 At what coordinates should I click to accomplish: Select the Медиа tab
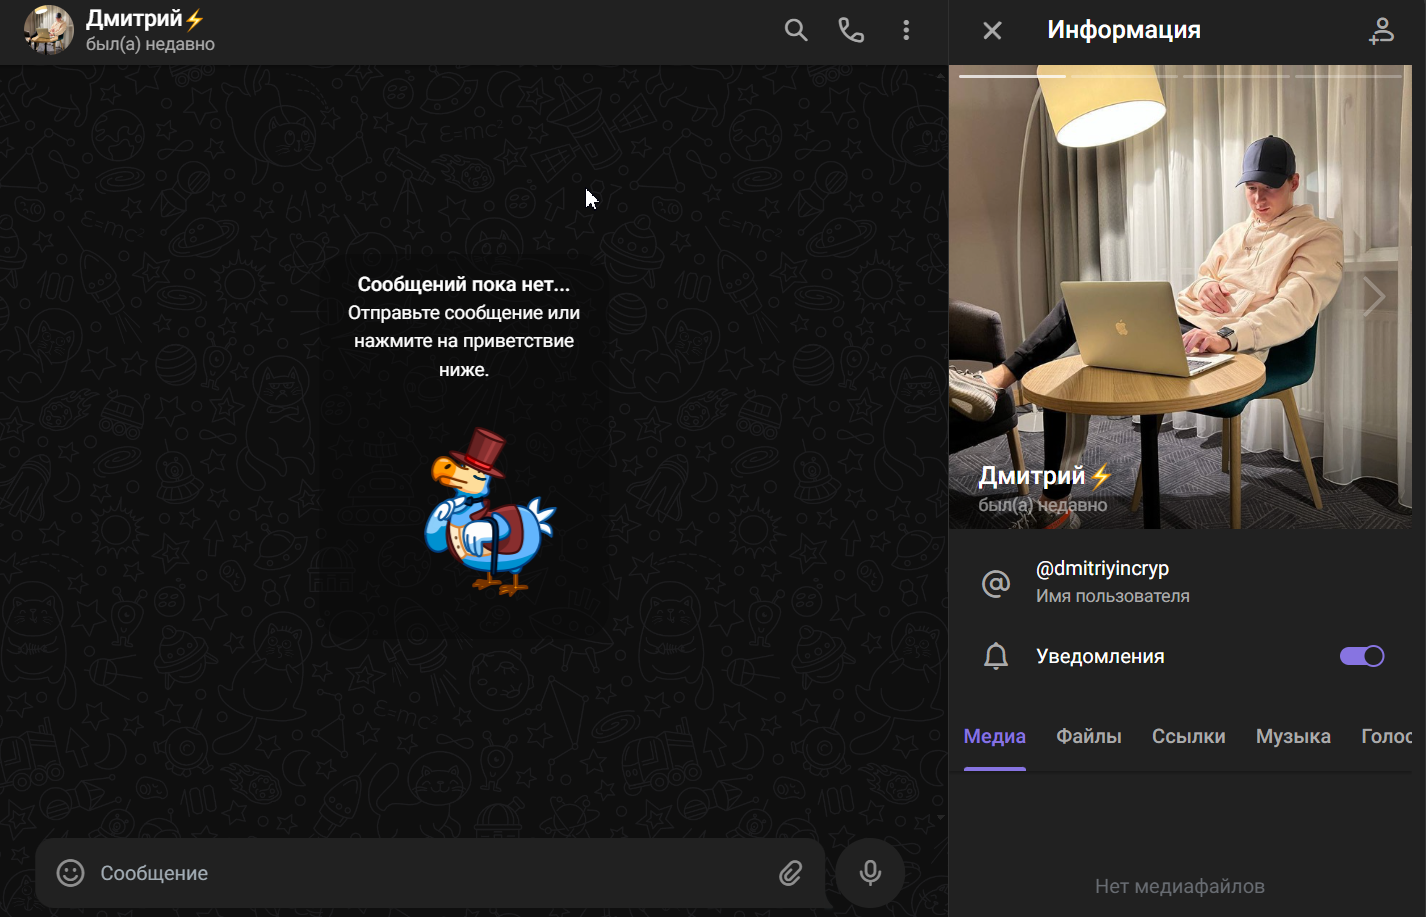994,737
